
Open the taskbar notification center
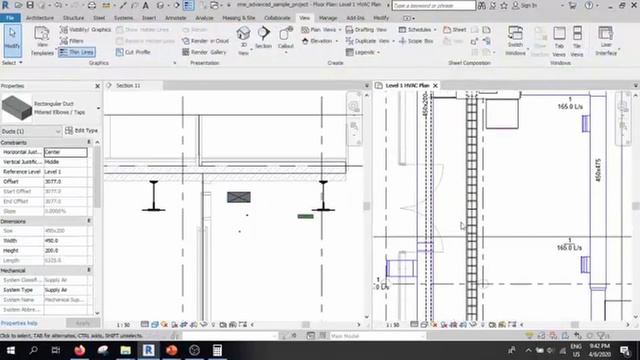click(624, 350)
